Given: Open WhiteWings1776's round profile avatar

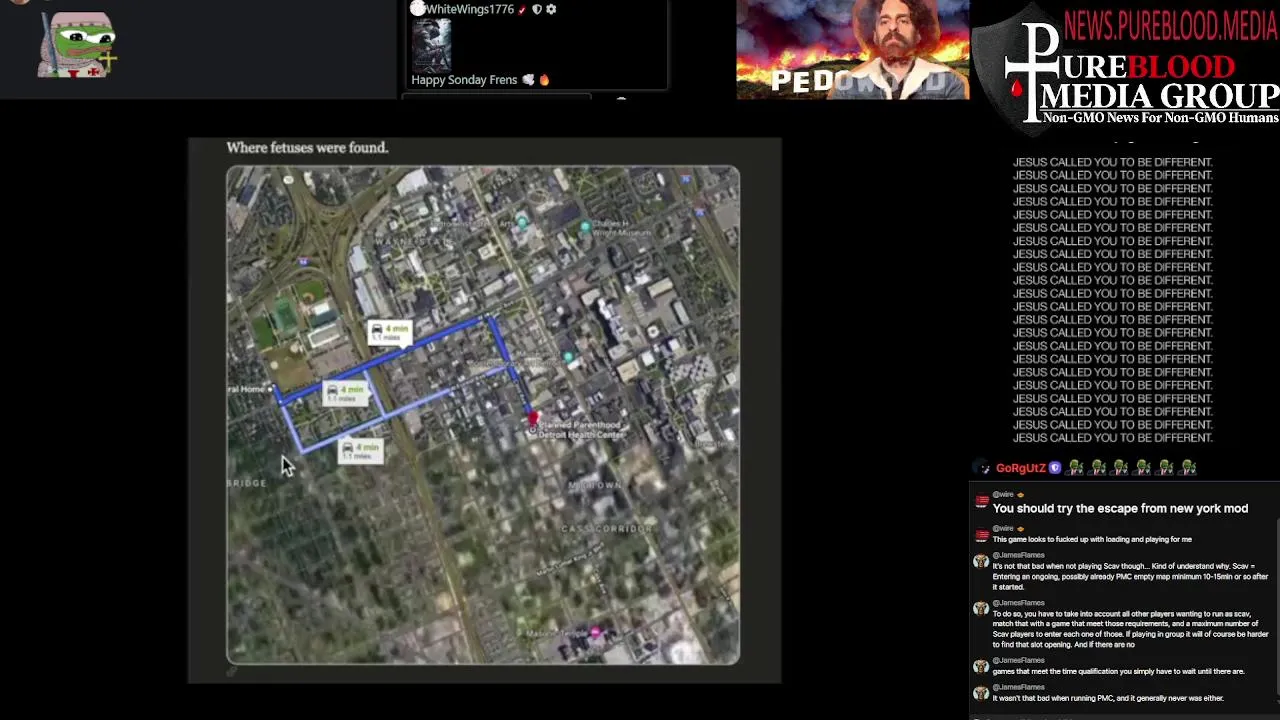Looking at the screenshot, I should [418, 8].
